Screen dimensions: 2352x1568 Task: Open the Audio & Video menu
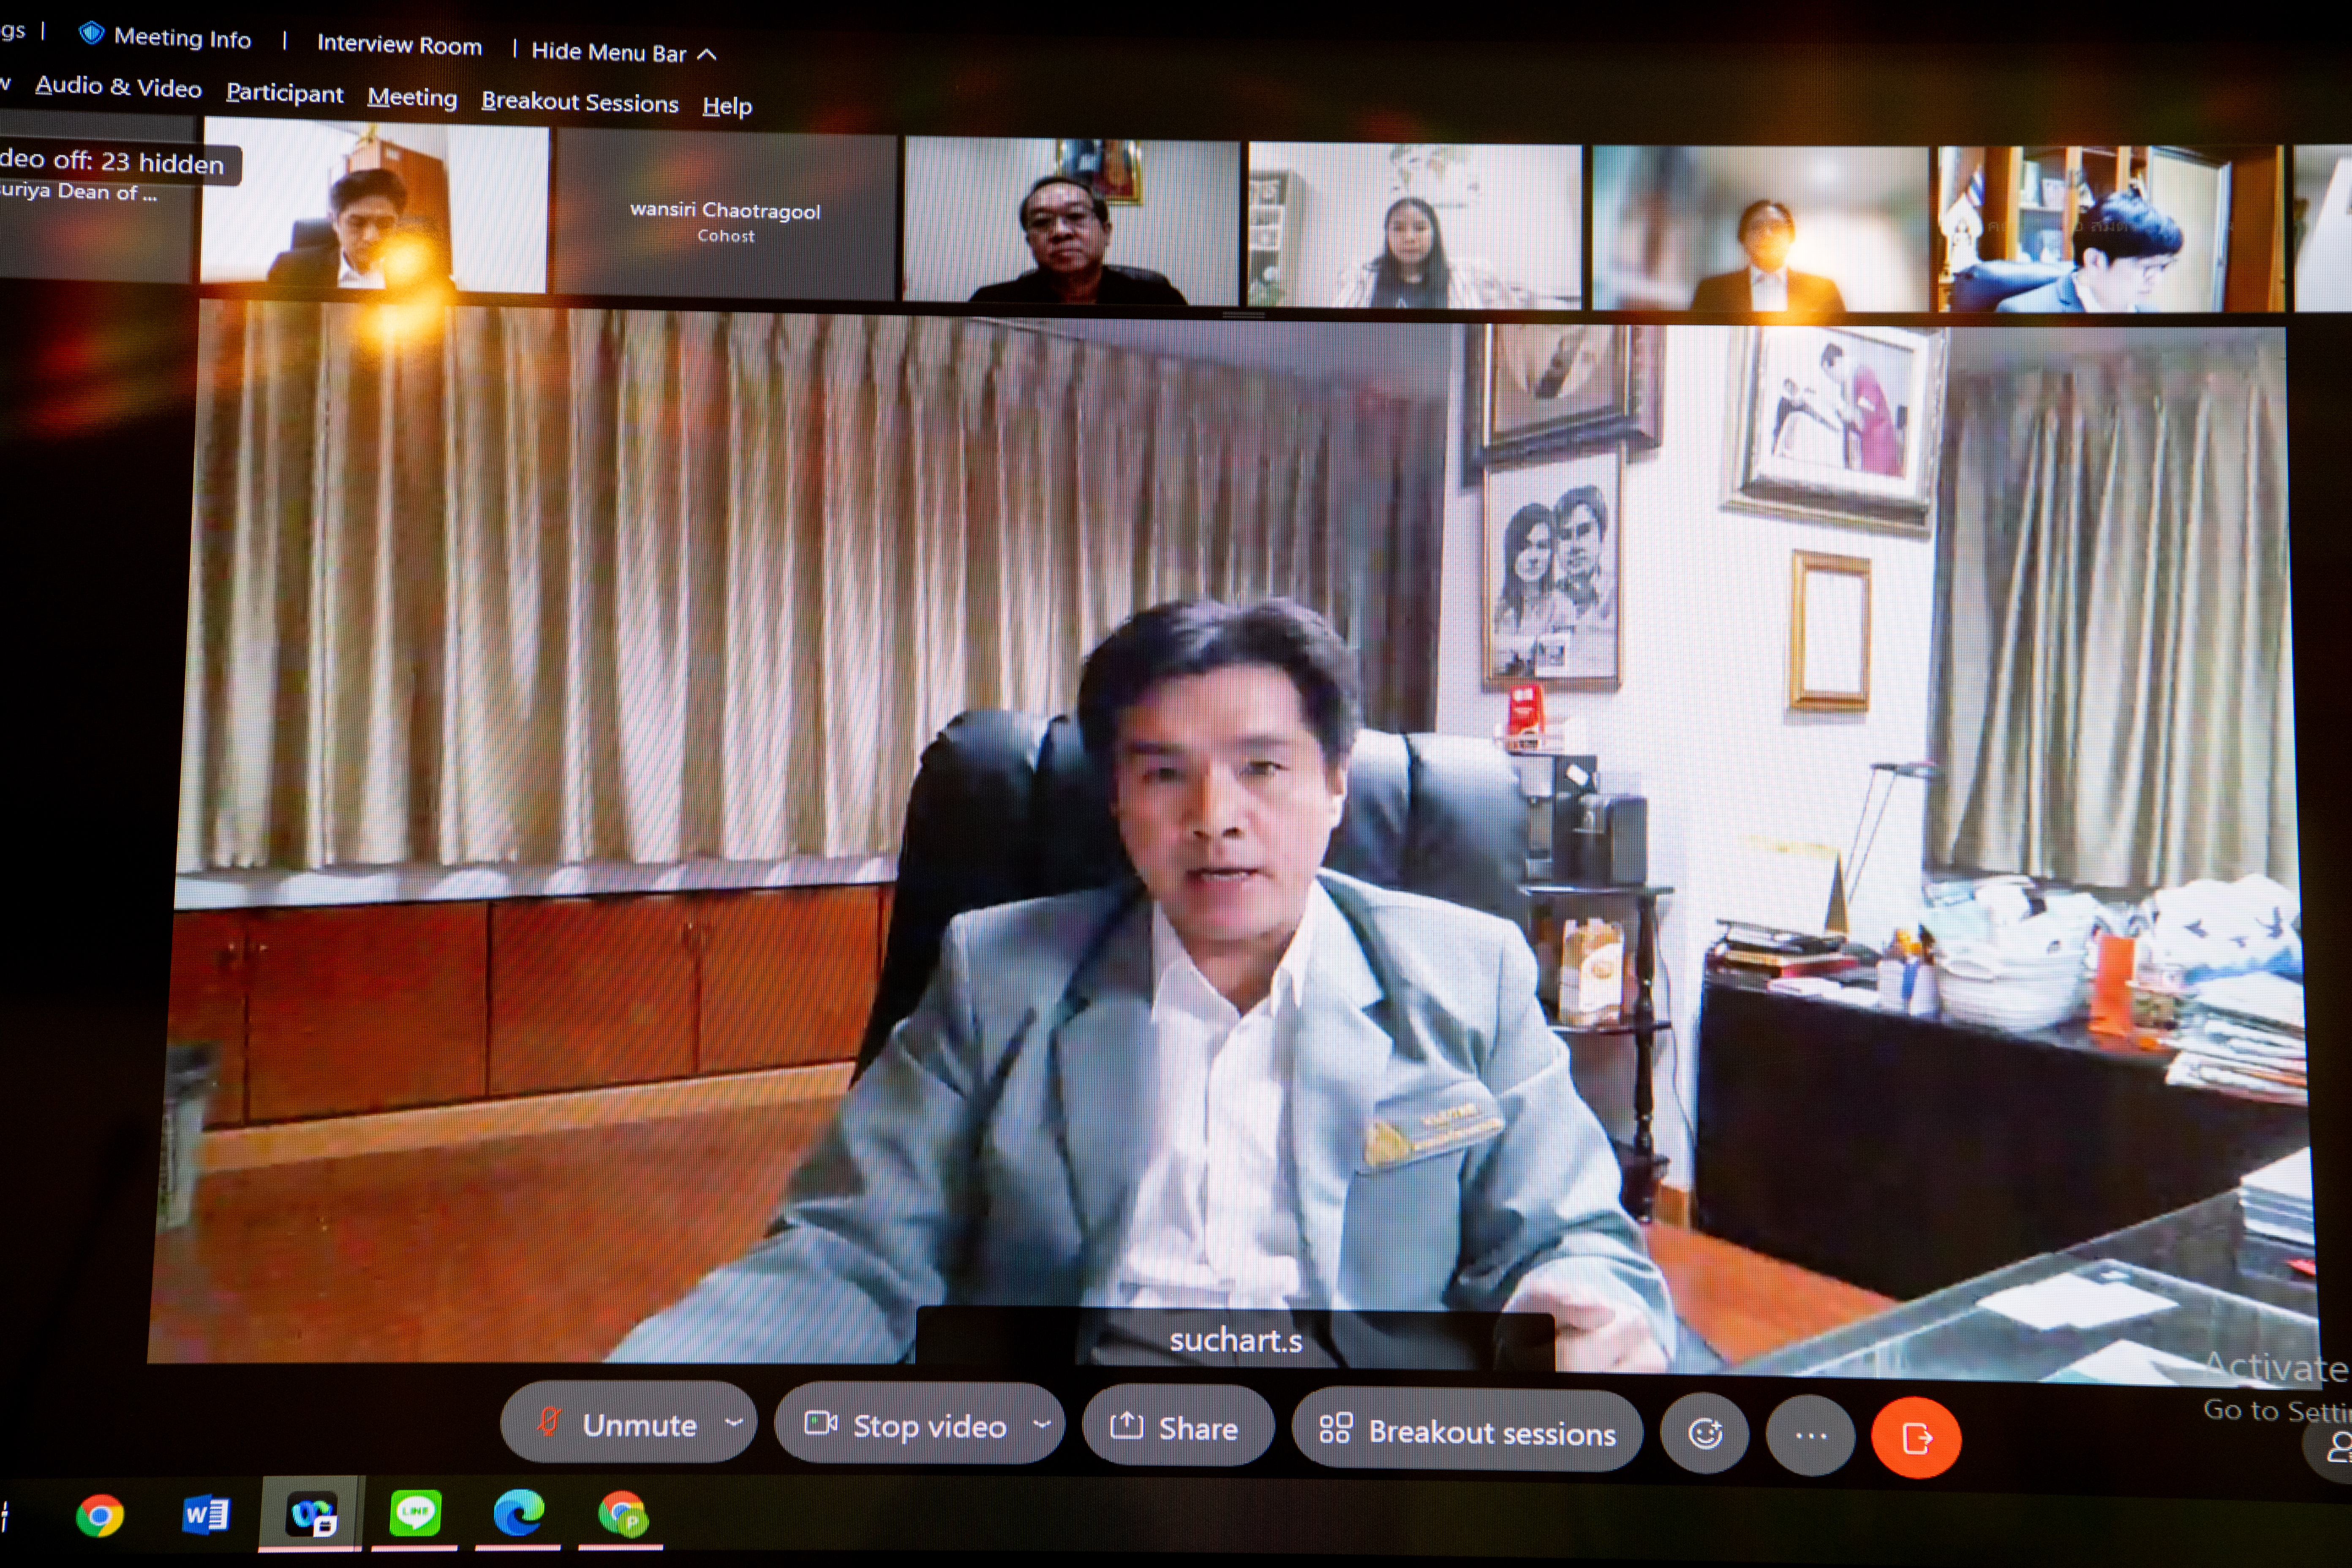[118, 87]
